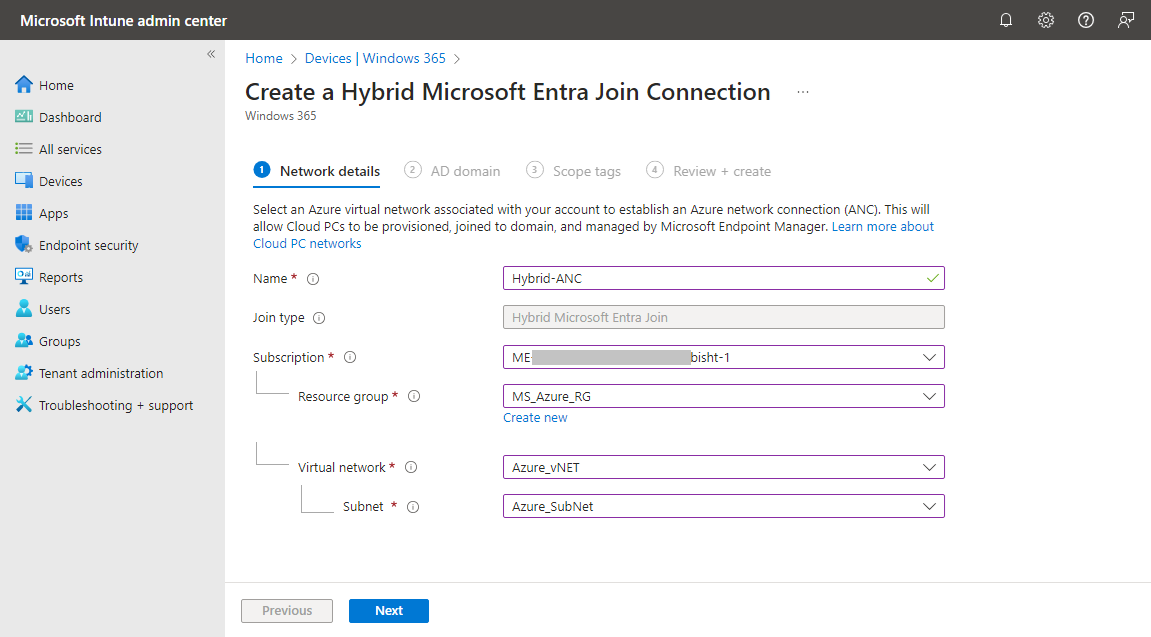
Task: Click the Troubleshooting + support tools icon
Action: [x=23, y=404]
